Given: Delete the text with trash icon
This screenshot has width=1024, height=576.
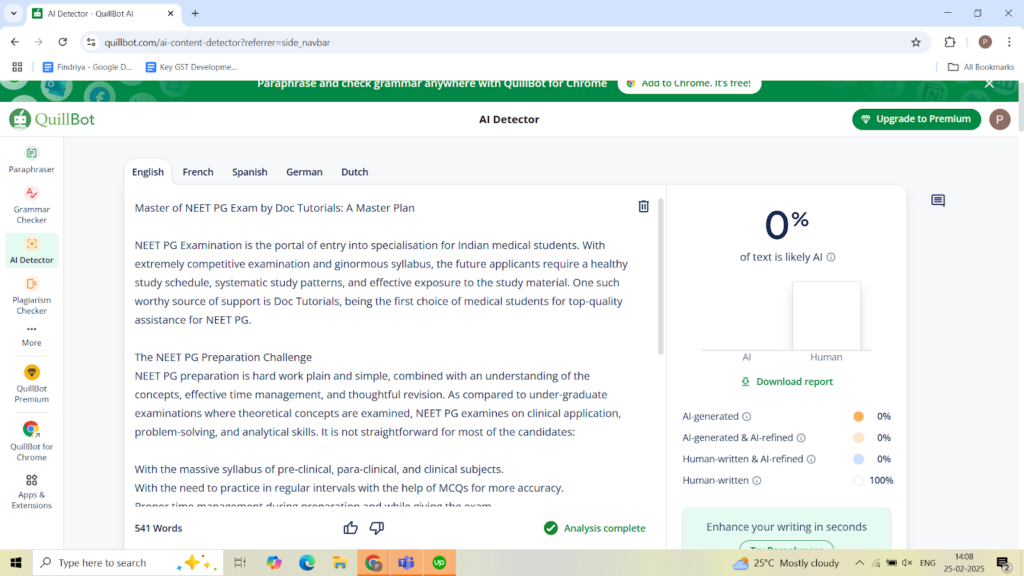Looking at the screenshot, I should click(643, 207).
